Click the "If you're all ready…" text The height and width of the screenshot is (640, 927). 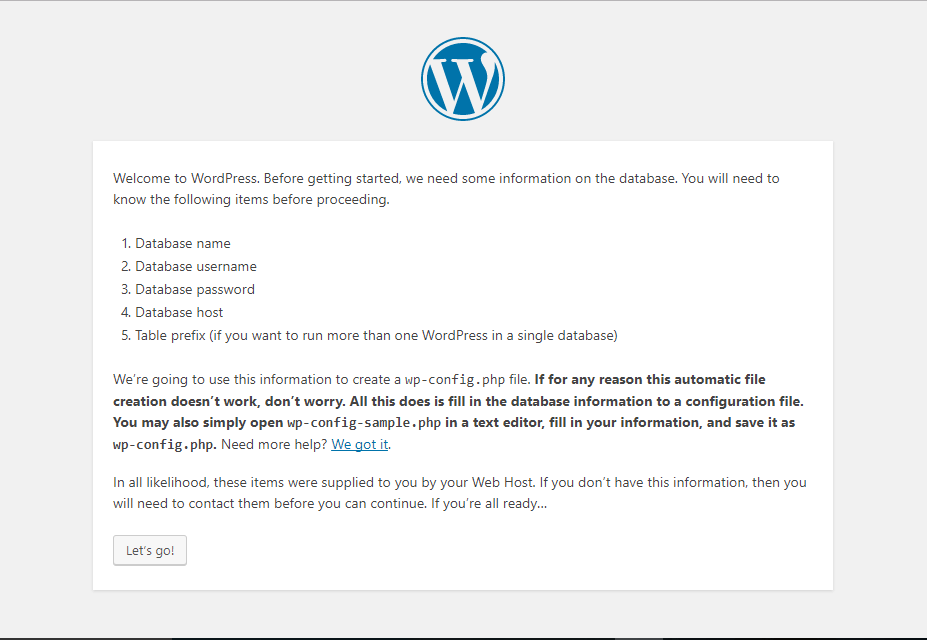[489, 504]
